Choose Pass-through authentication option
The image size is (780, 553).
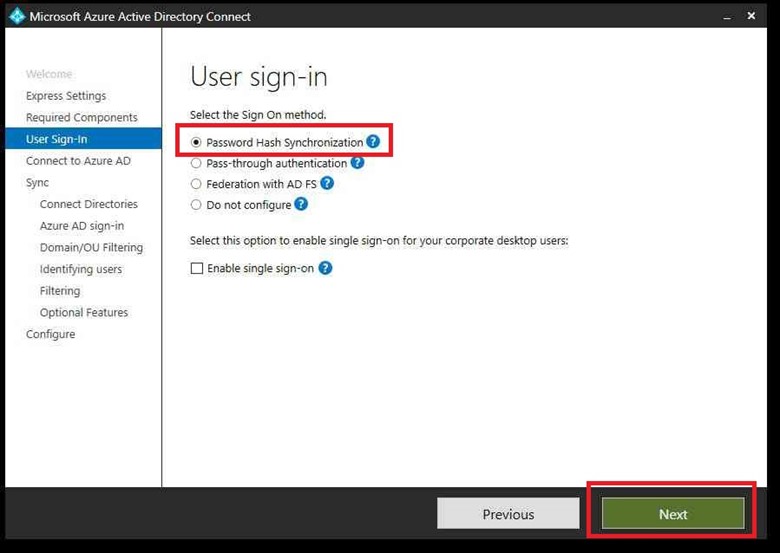[196, 164]
